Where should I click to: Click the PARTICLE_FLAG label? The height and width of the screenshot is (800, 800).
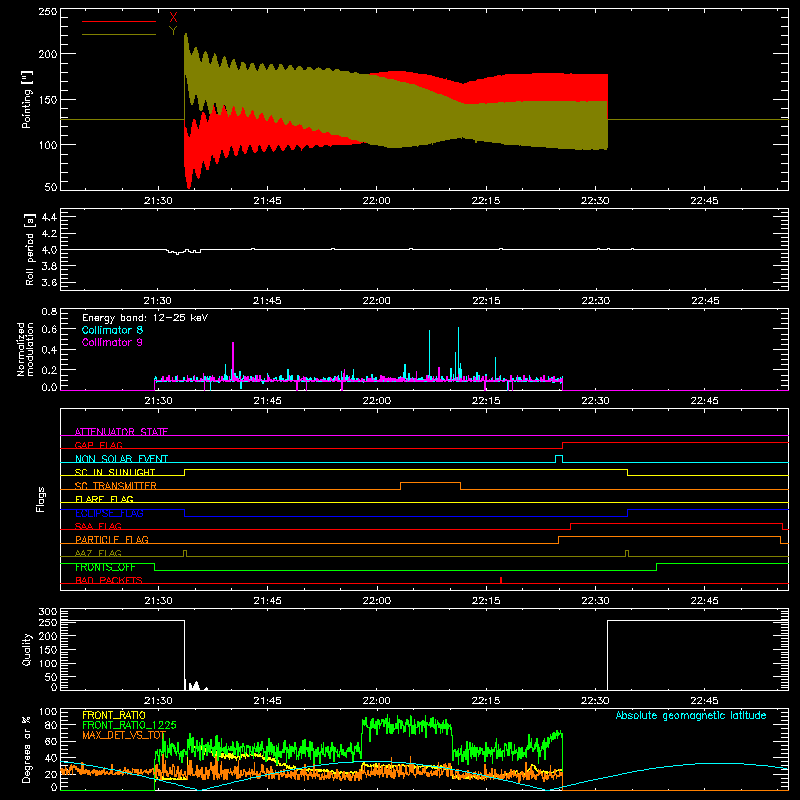click(112, 539)
